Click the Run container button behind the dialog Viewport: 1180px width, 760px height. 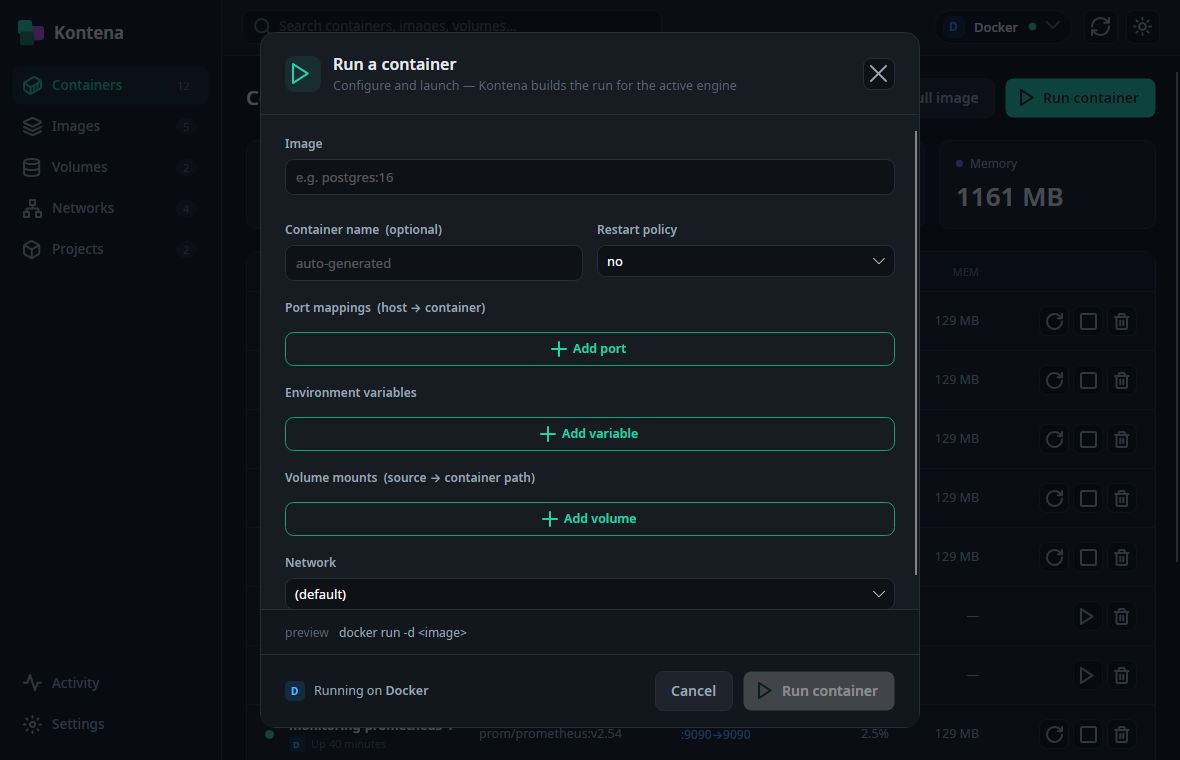[x=1080, y=98]
